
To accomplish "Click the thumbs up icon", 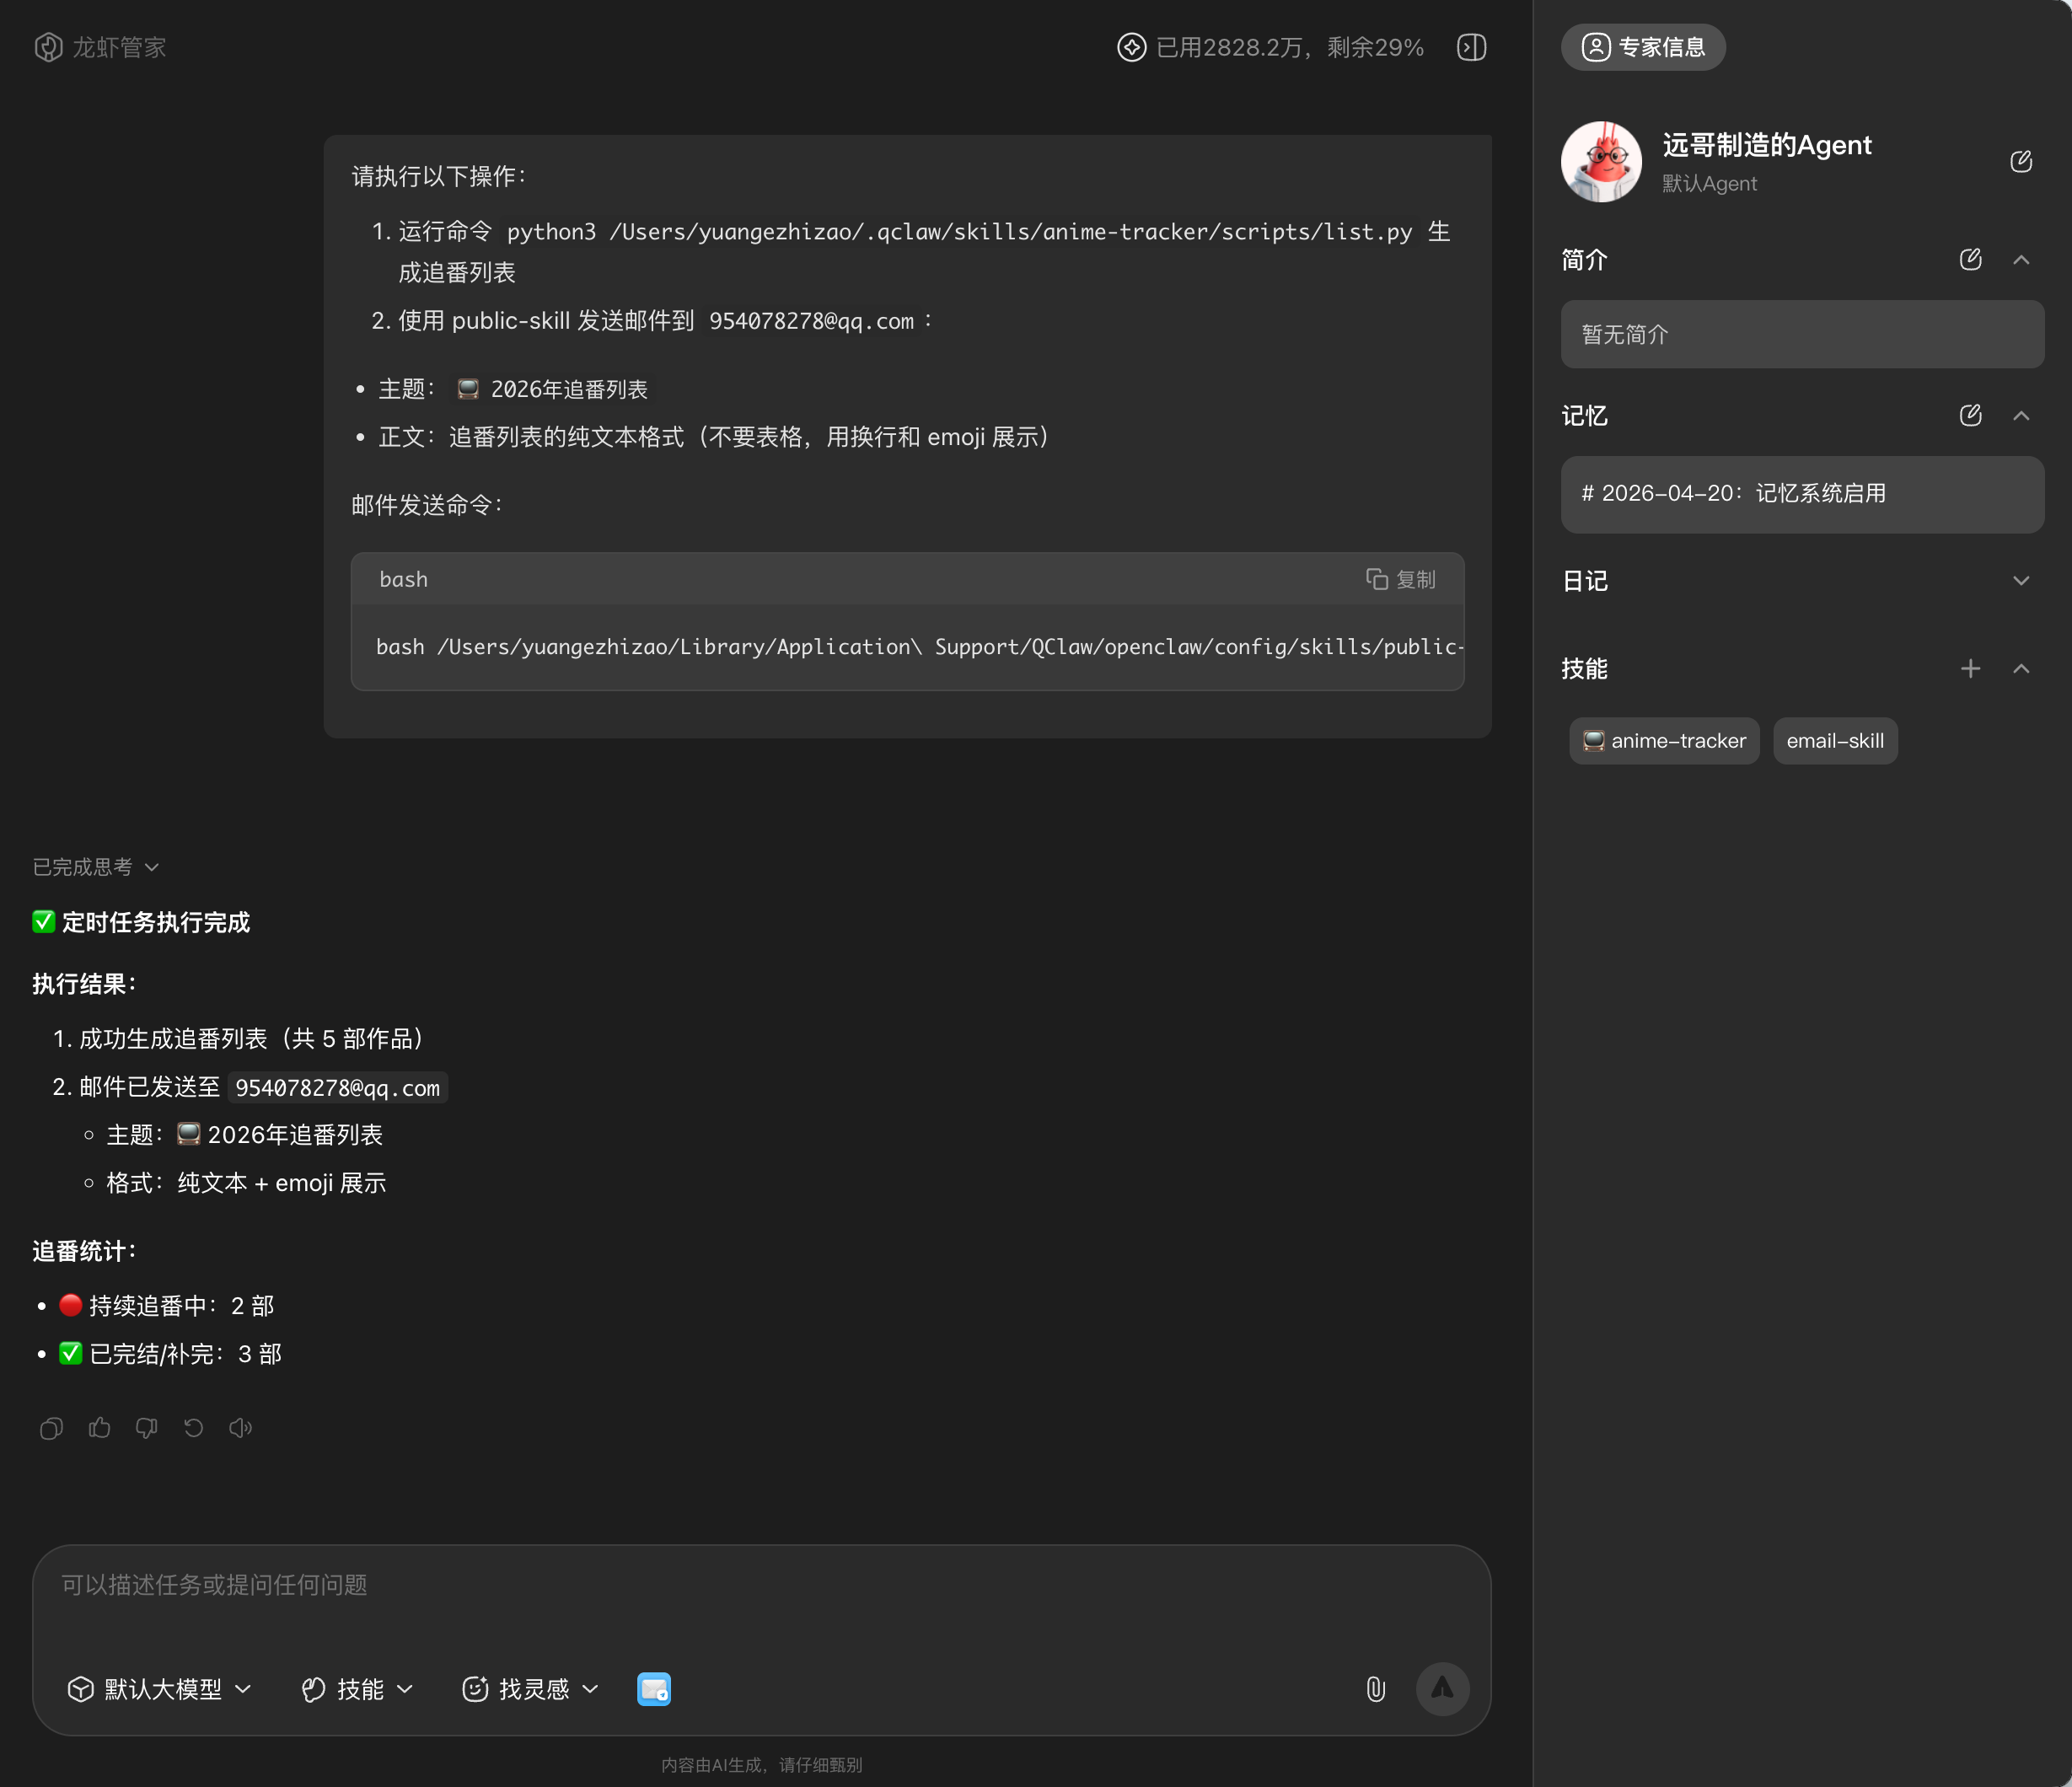I will 99,1428.
